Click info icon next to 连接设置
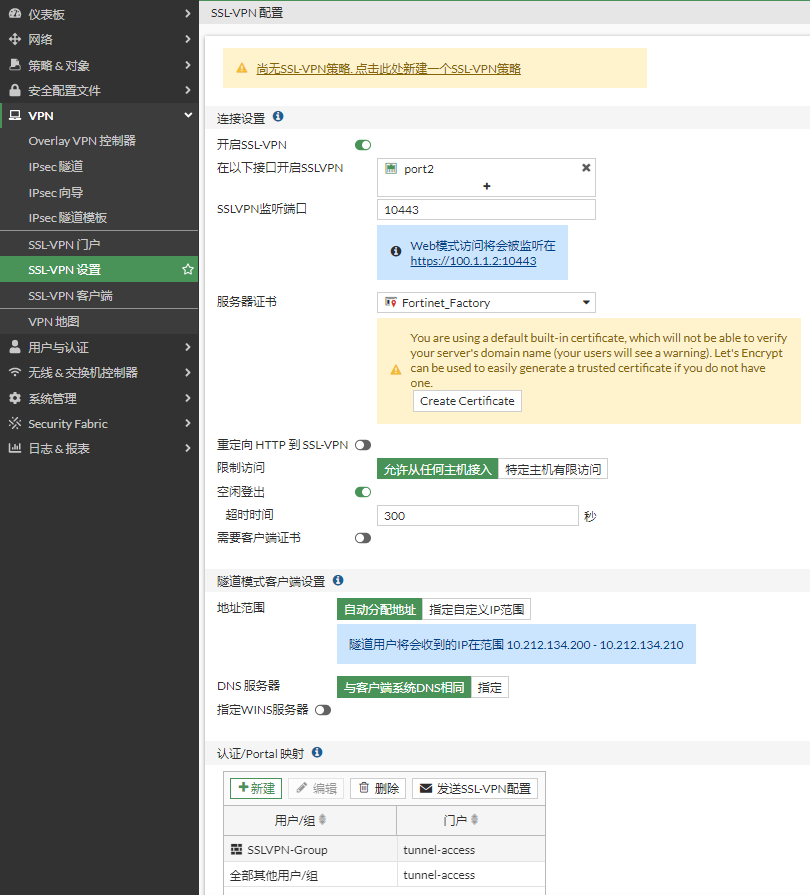This screenshot has width=810, height=895. click(278, 117)
